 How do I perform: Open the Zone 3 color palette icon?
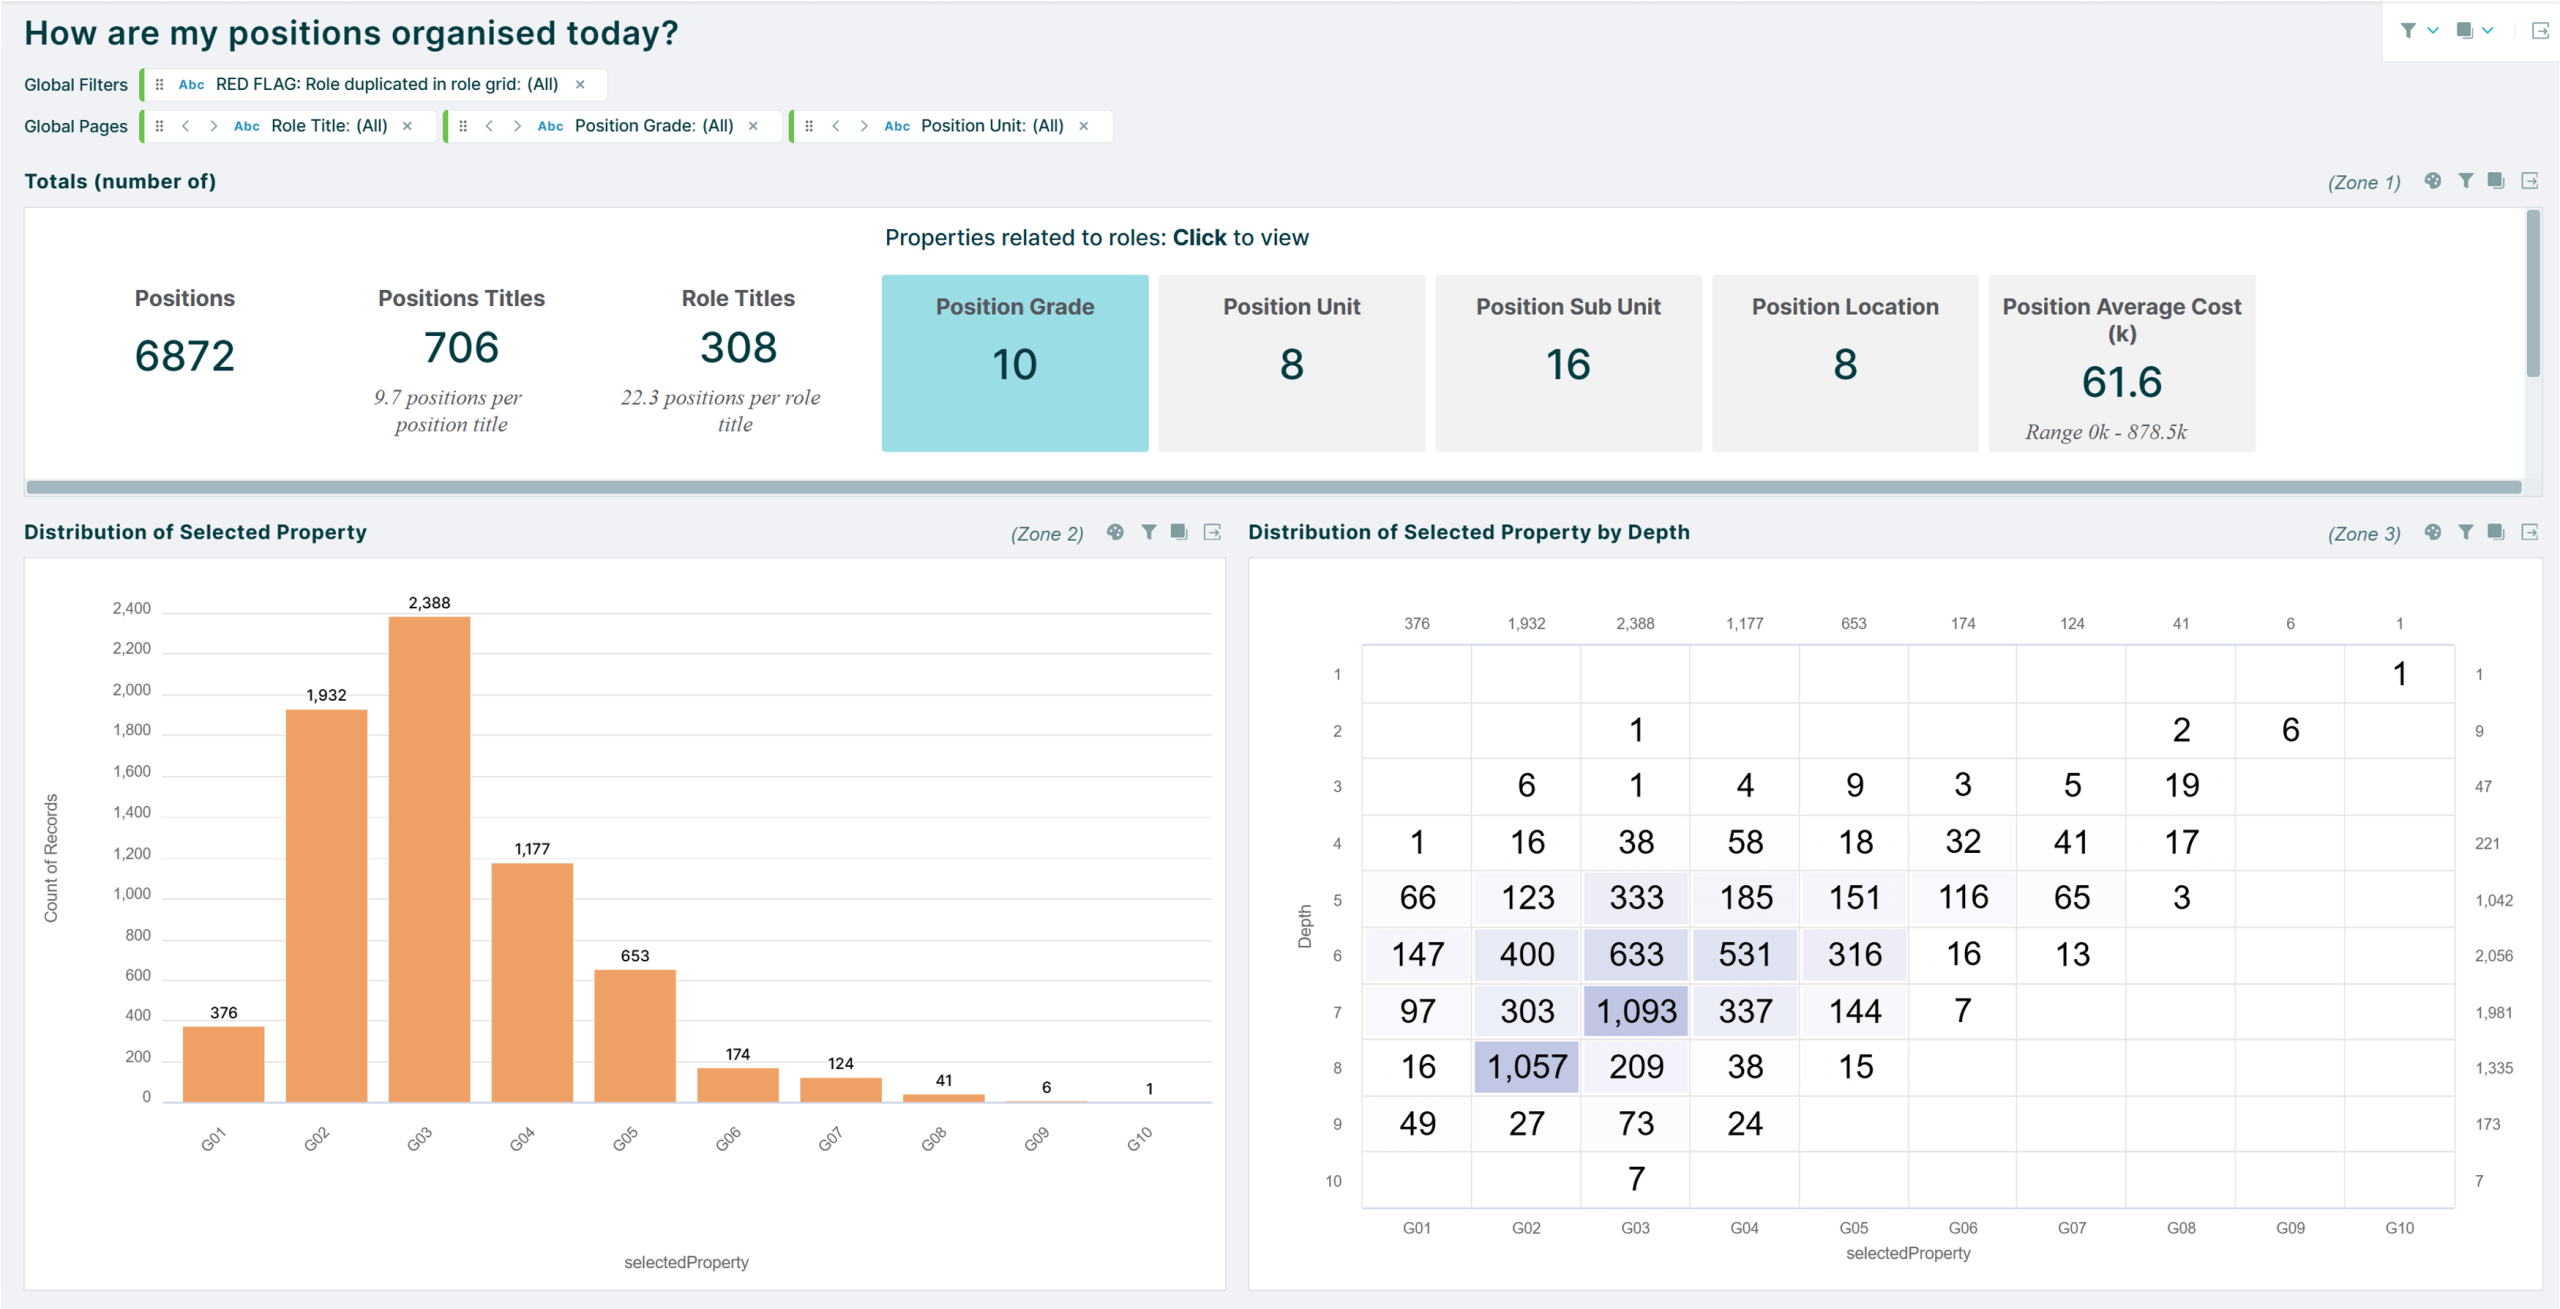[x=2433, y=532]
